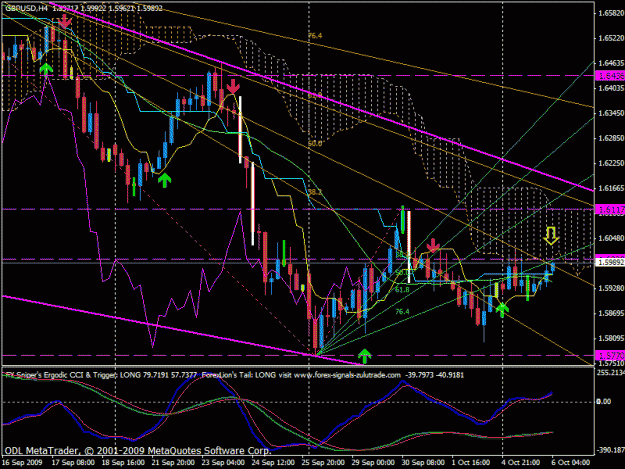Click the 255.2134 indicator scale value
The width and height of the screenshot is (625, 469).
pyautogui.click(x=610, y=372)
